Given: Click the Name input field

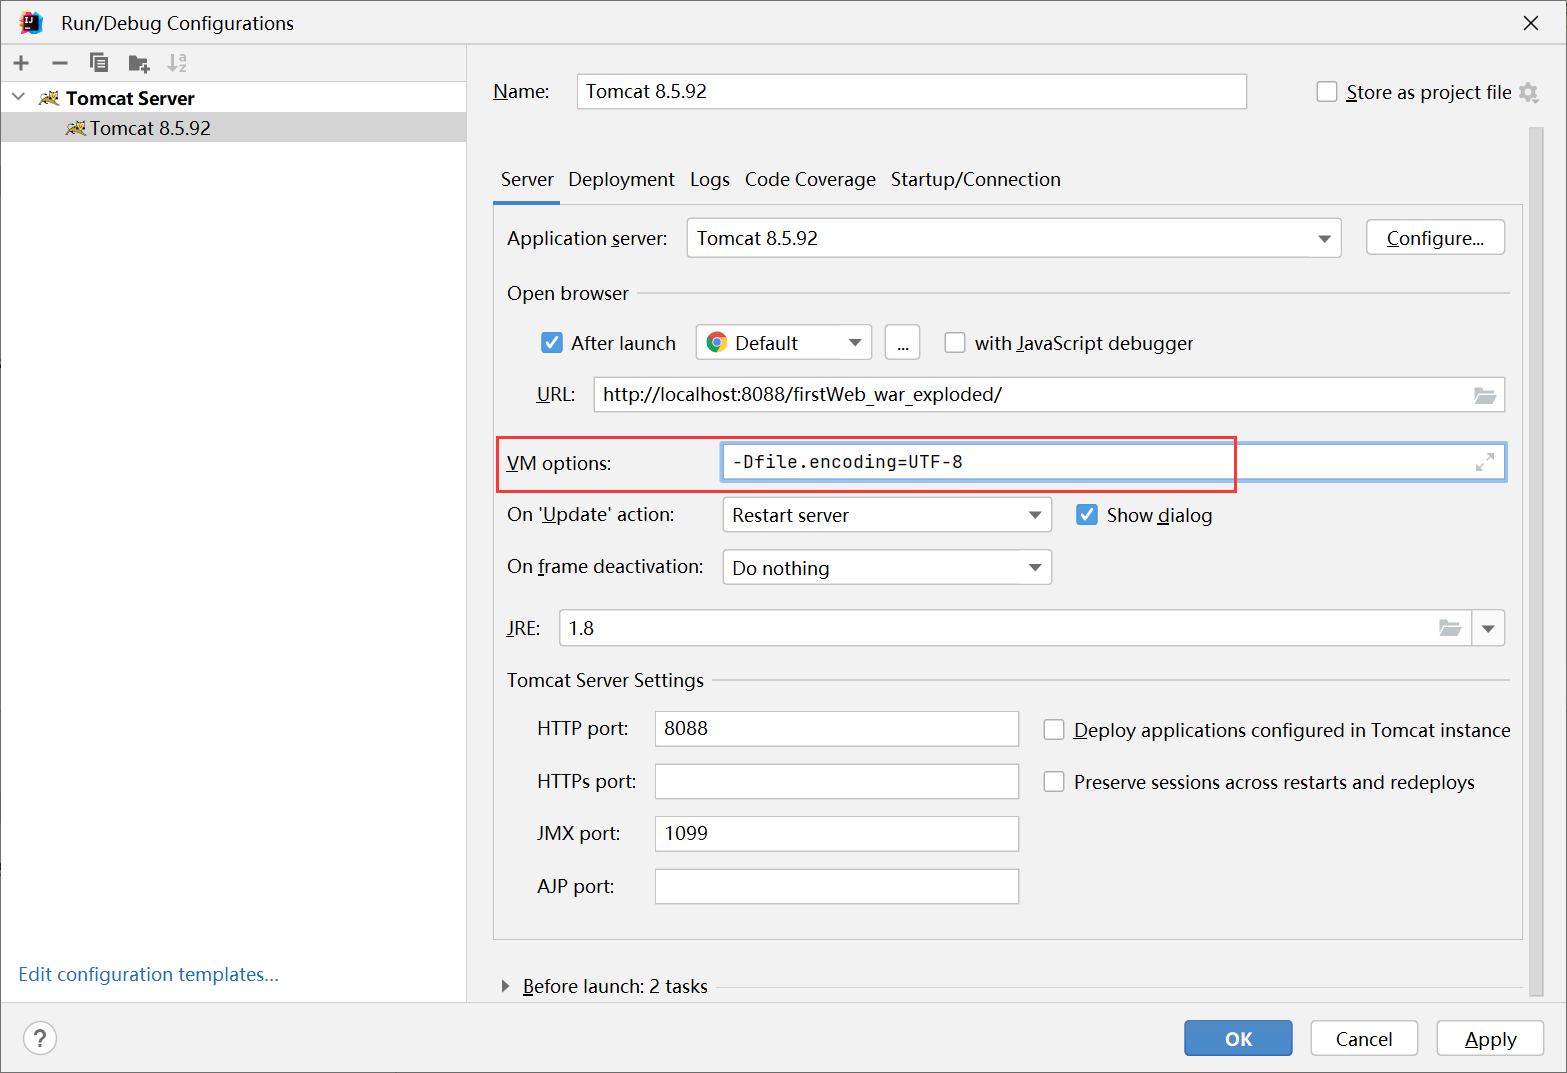Looking at the screenshot, I should click(x=912, y=91).
